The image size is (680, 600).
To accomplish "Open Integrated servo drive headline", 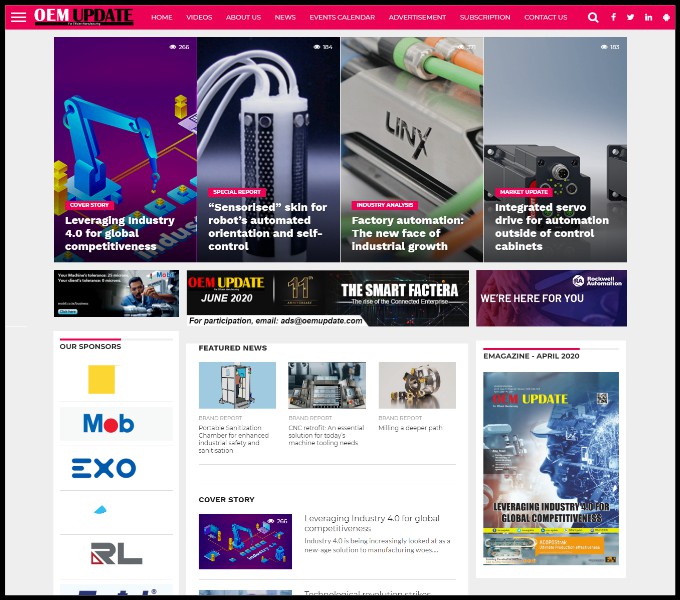I will click(x=552, y=227).
